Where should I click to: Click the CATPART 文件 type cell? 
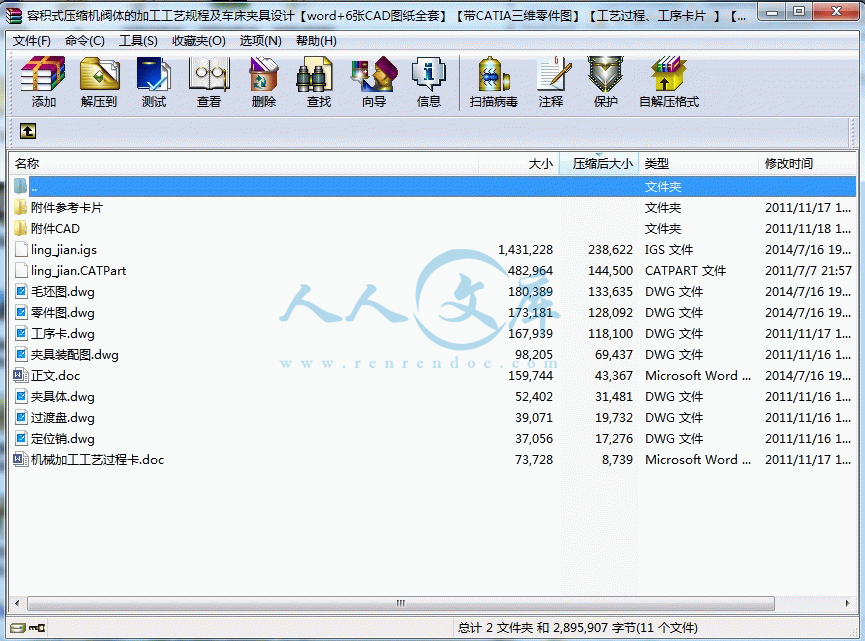click(685, 271)
